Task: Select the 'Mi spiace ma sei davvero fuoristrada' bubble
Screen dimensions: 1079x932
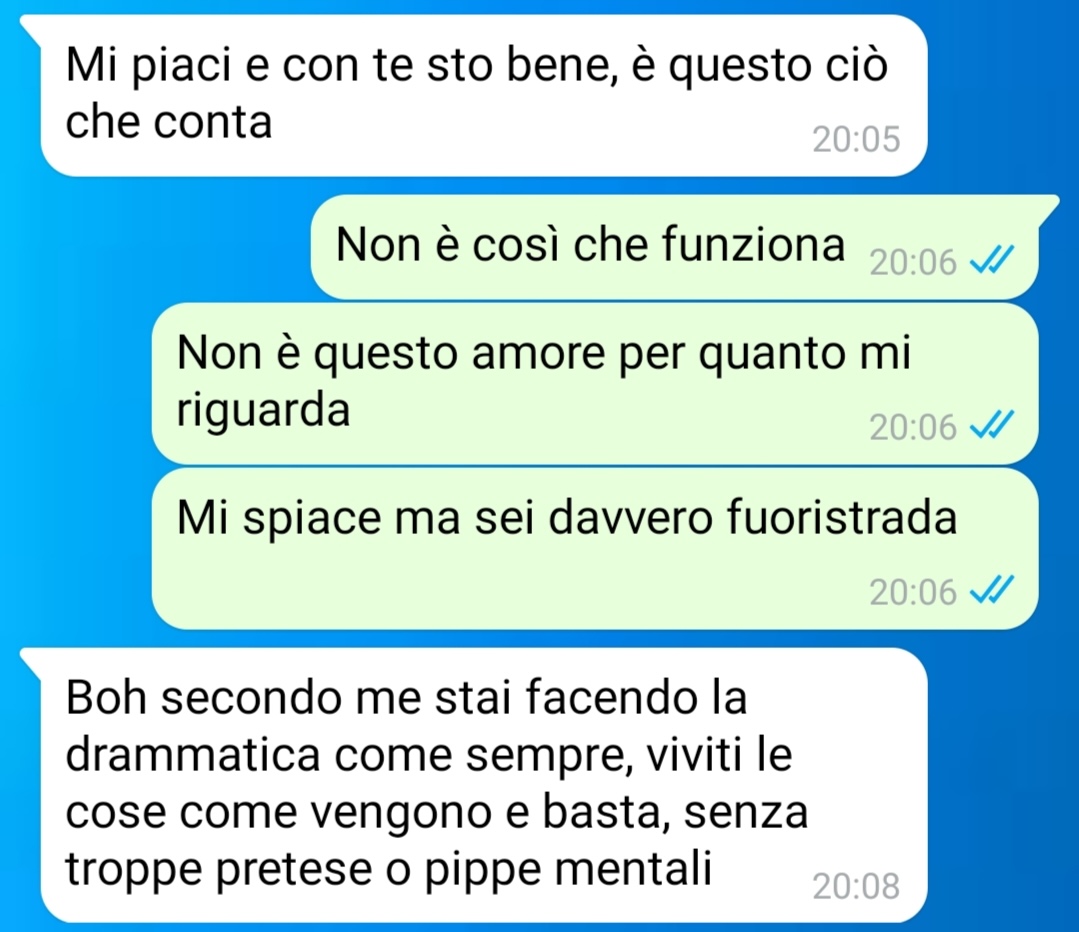Action: (x=595, y=549)
